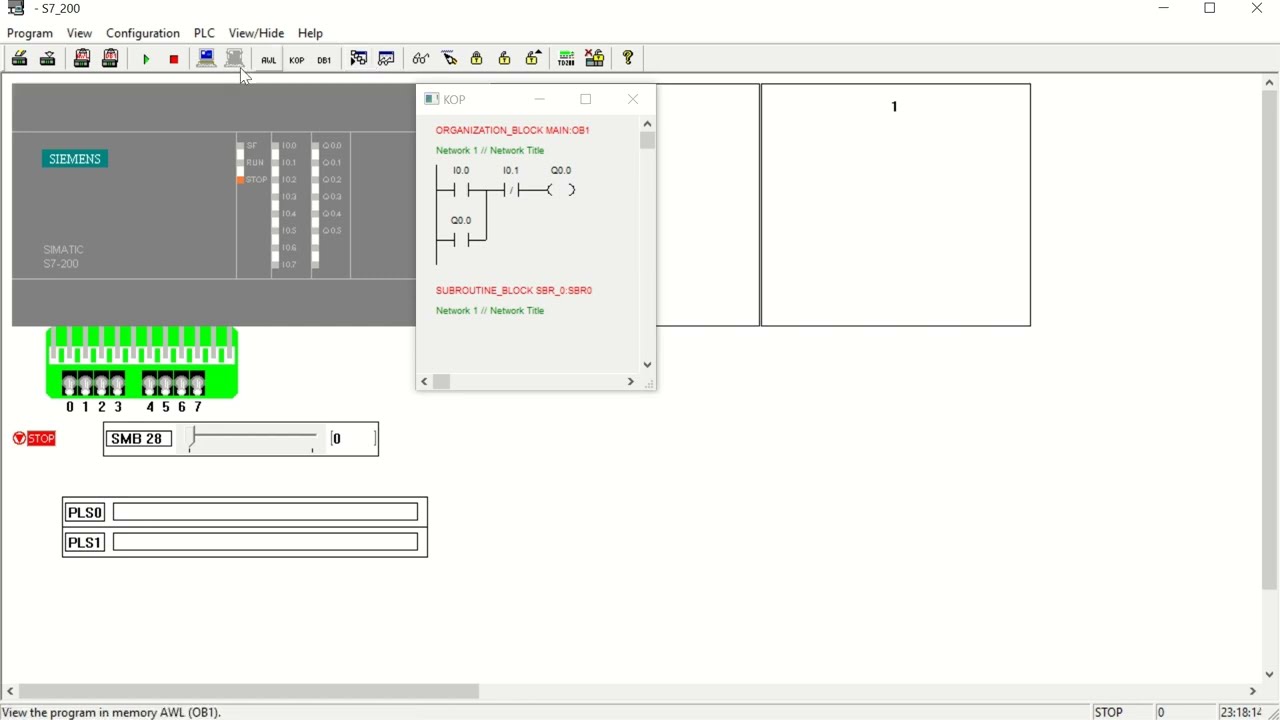This screenshot has height=720, width=1280.
Task: Open the Program menu
Action: tap(30, 33)
